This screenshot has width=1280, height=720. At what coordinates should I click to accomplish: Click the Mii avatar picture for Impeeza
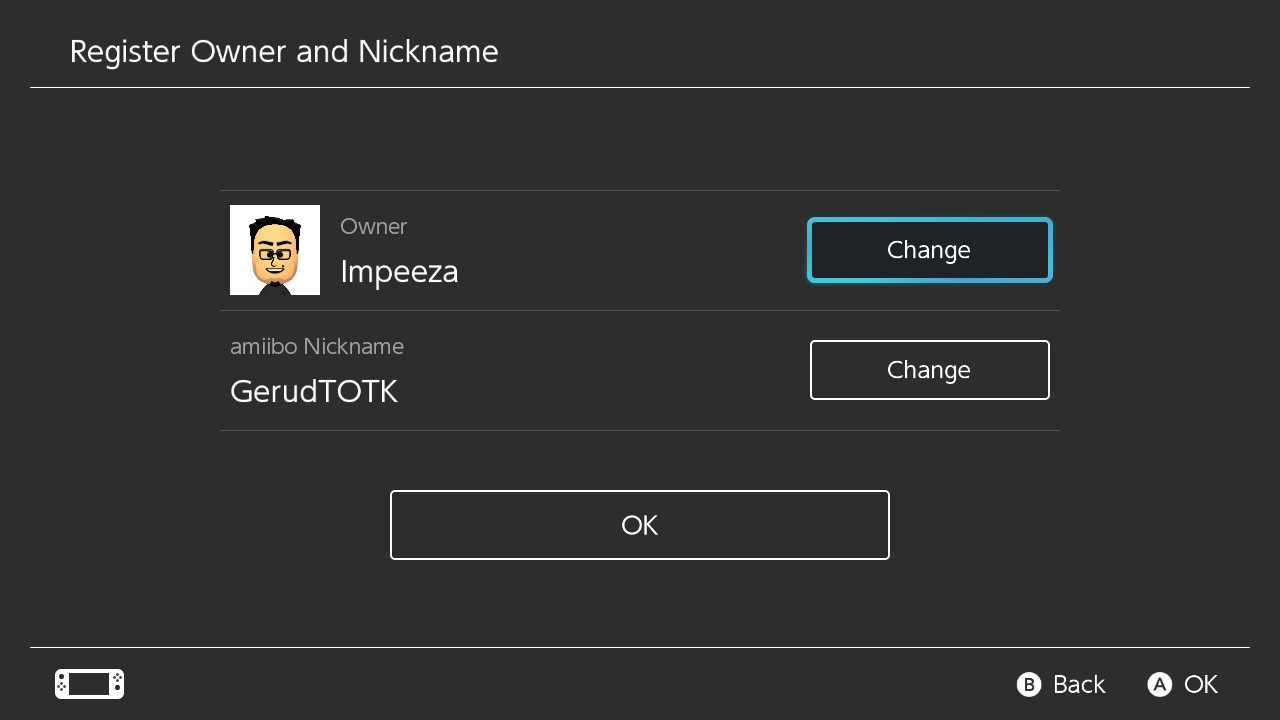(x=275, y=250)
